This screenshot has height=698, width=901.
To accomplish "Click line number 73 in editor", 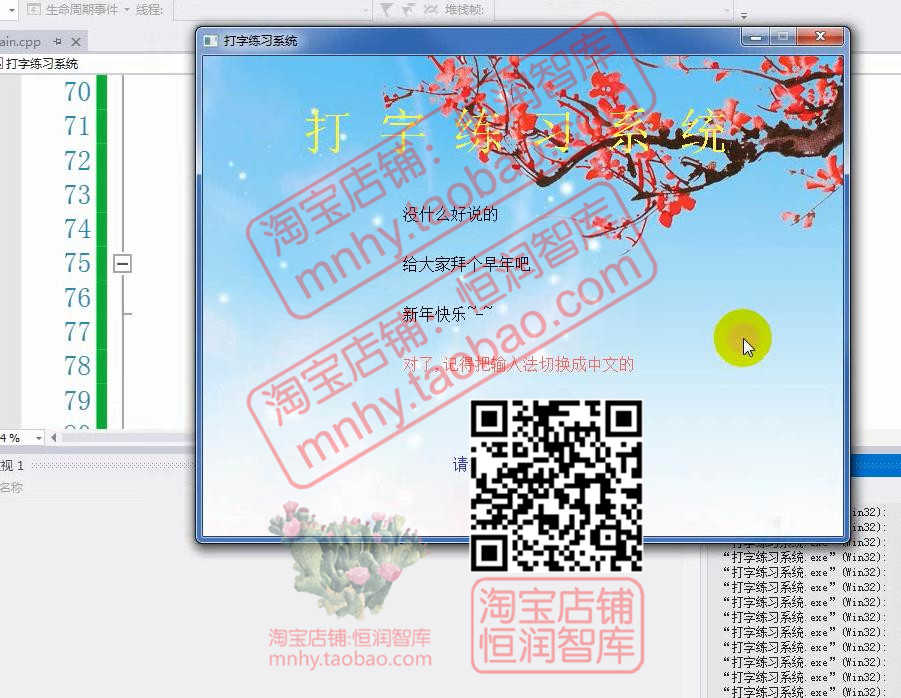I will (x=77, y=195).
